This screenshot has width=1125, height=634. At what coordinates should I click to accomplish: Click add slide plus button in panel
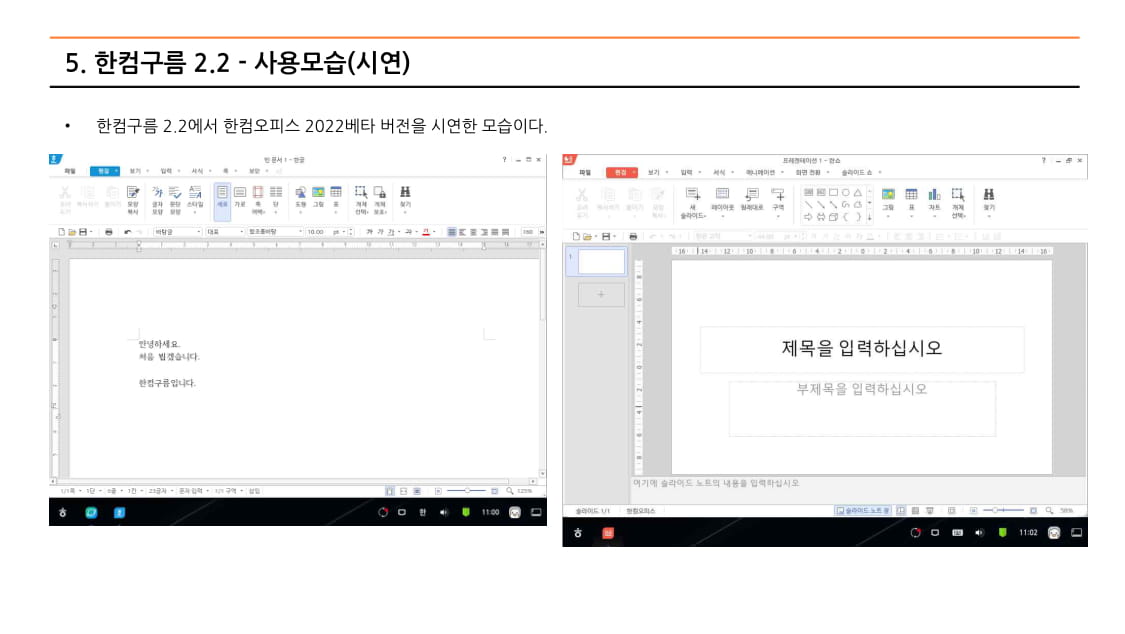[x=601, y=295]
